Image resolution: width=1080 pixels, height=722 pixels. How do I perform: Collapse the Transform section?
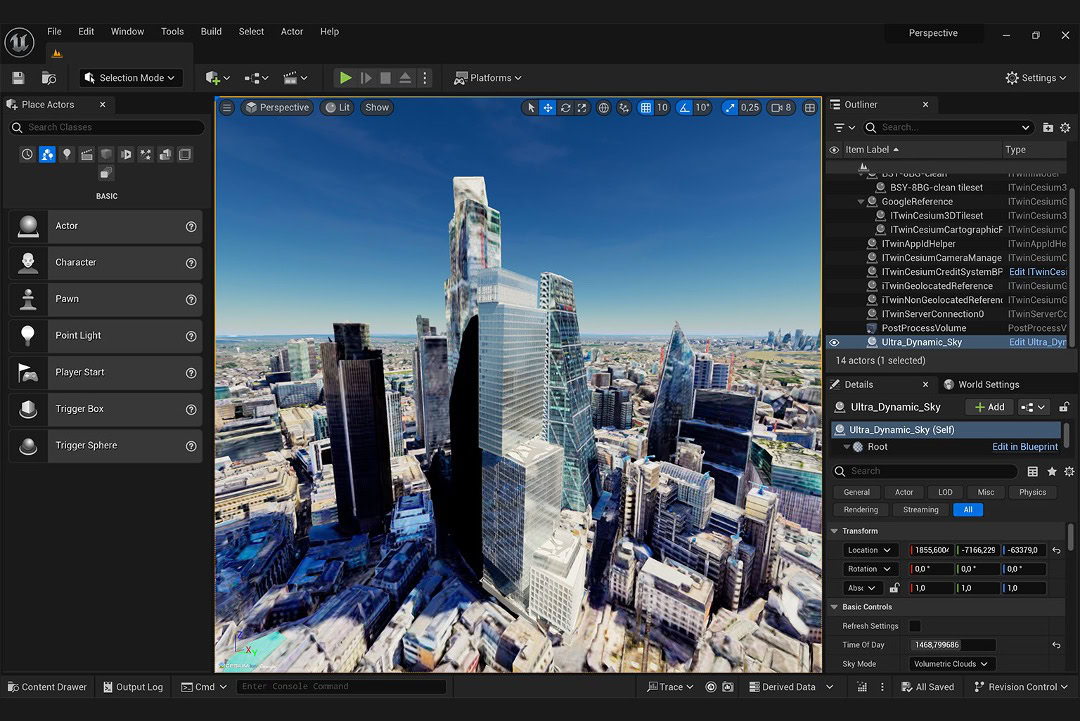coord(835,531)
